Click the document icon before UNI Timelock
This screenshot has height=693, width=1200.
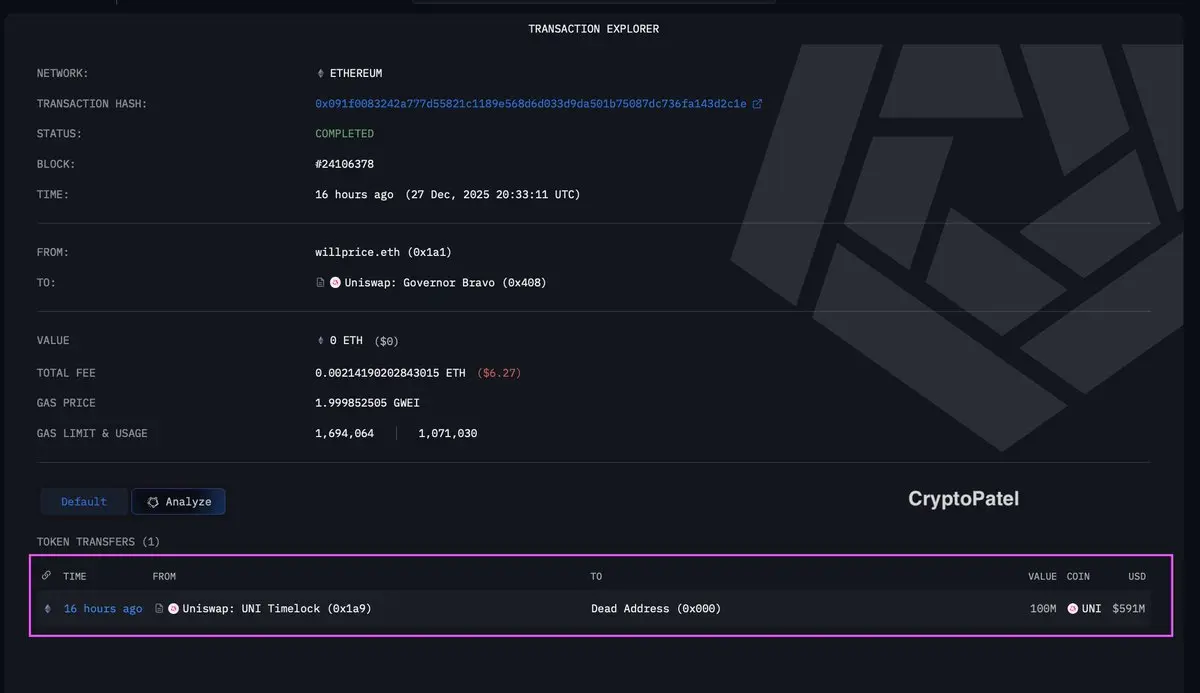tap(159, 609)
